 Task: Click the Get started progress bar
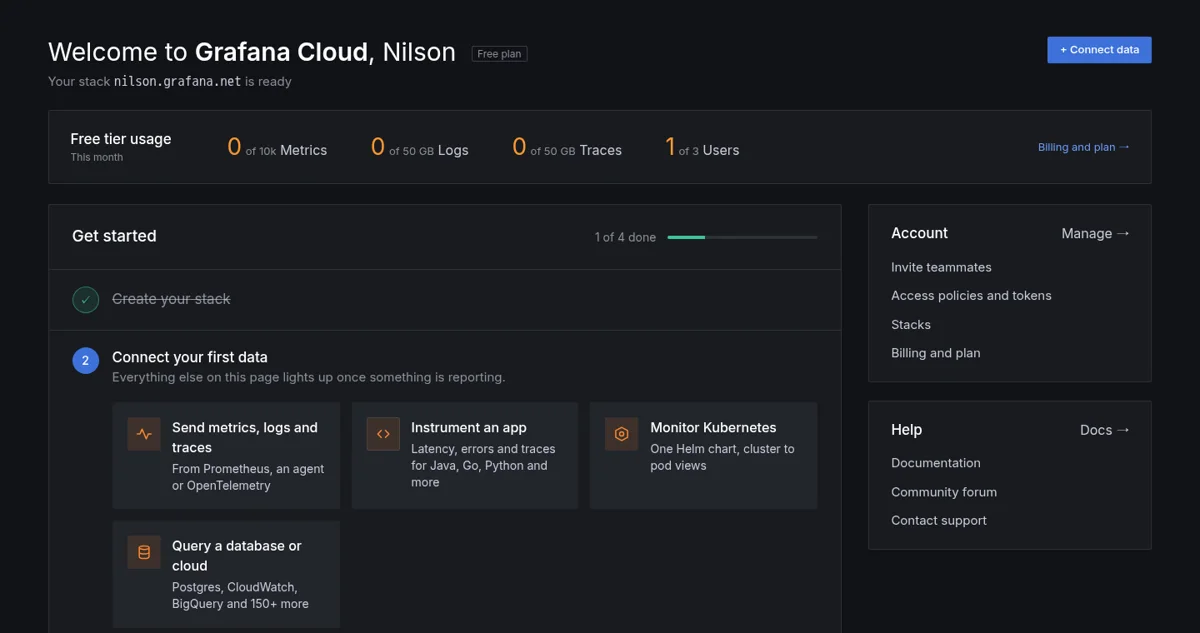pos(742,237)
